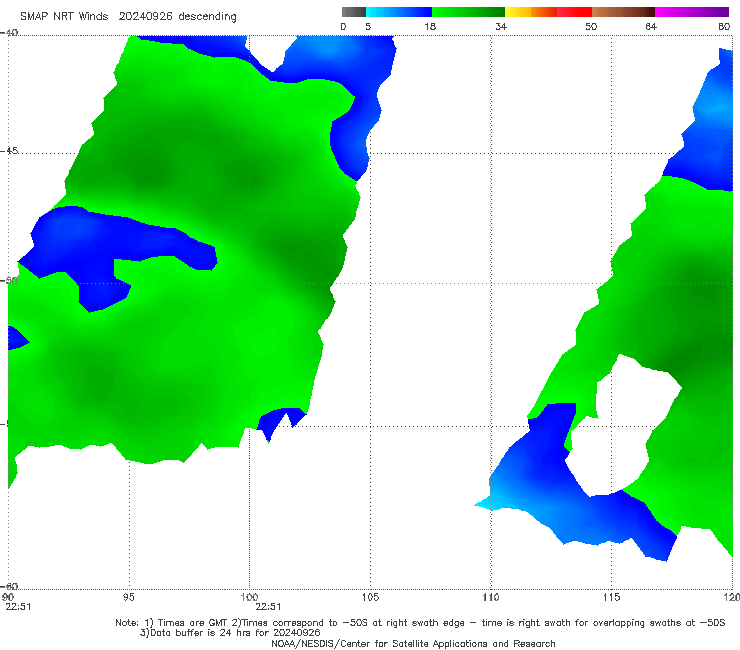
Task: Click the color bar scale label "64"
Action: coord(651,26)
